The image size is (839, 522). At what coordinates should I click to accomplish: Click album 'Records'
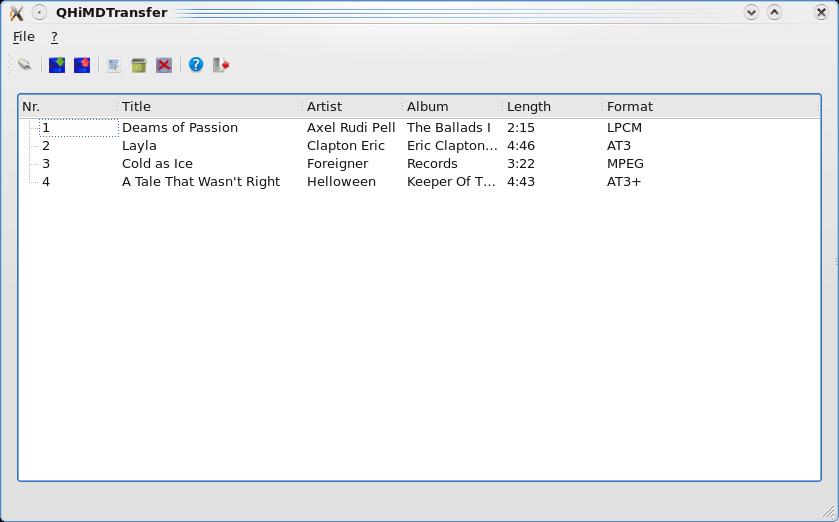coord(432,164)
